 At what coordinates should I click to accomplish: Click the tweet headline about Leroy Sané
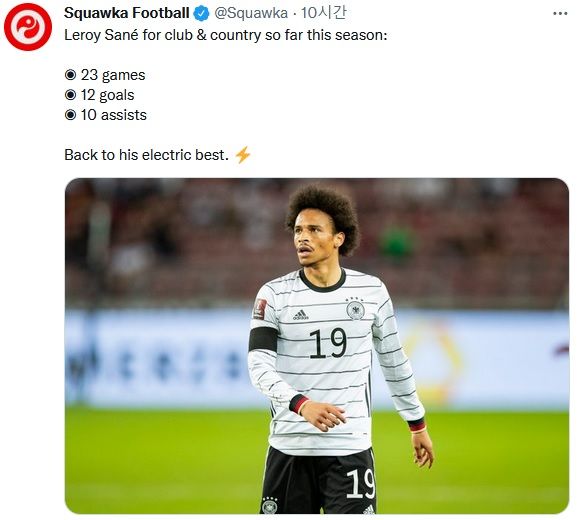226,35
